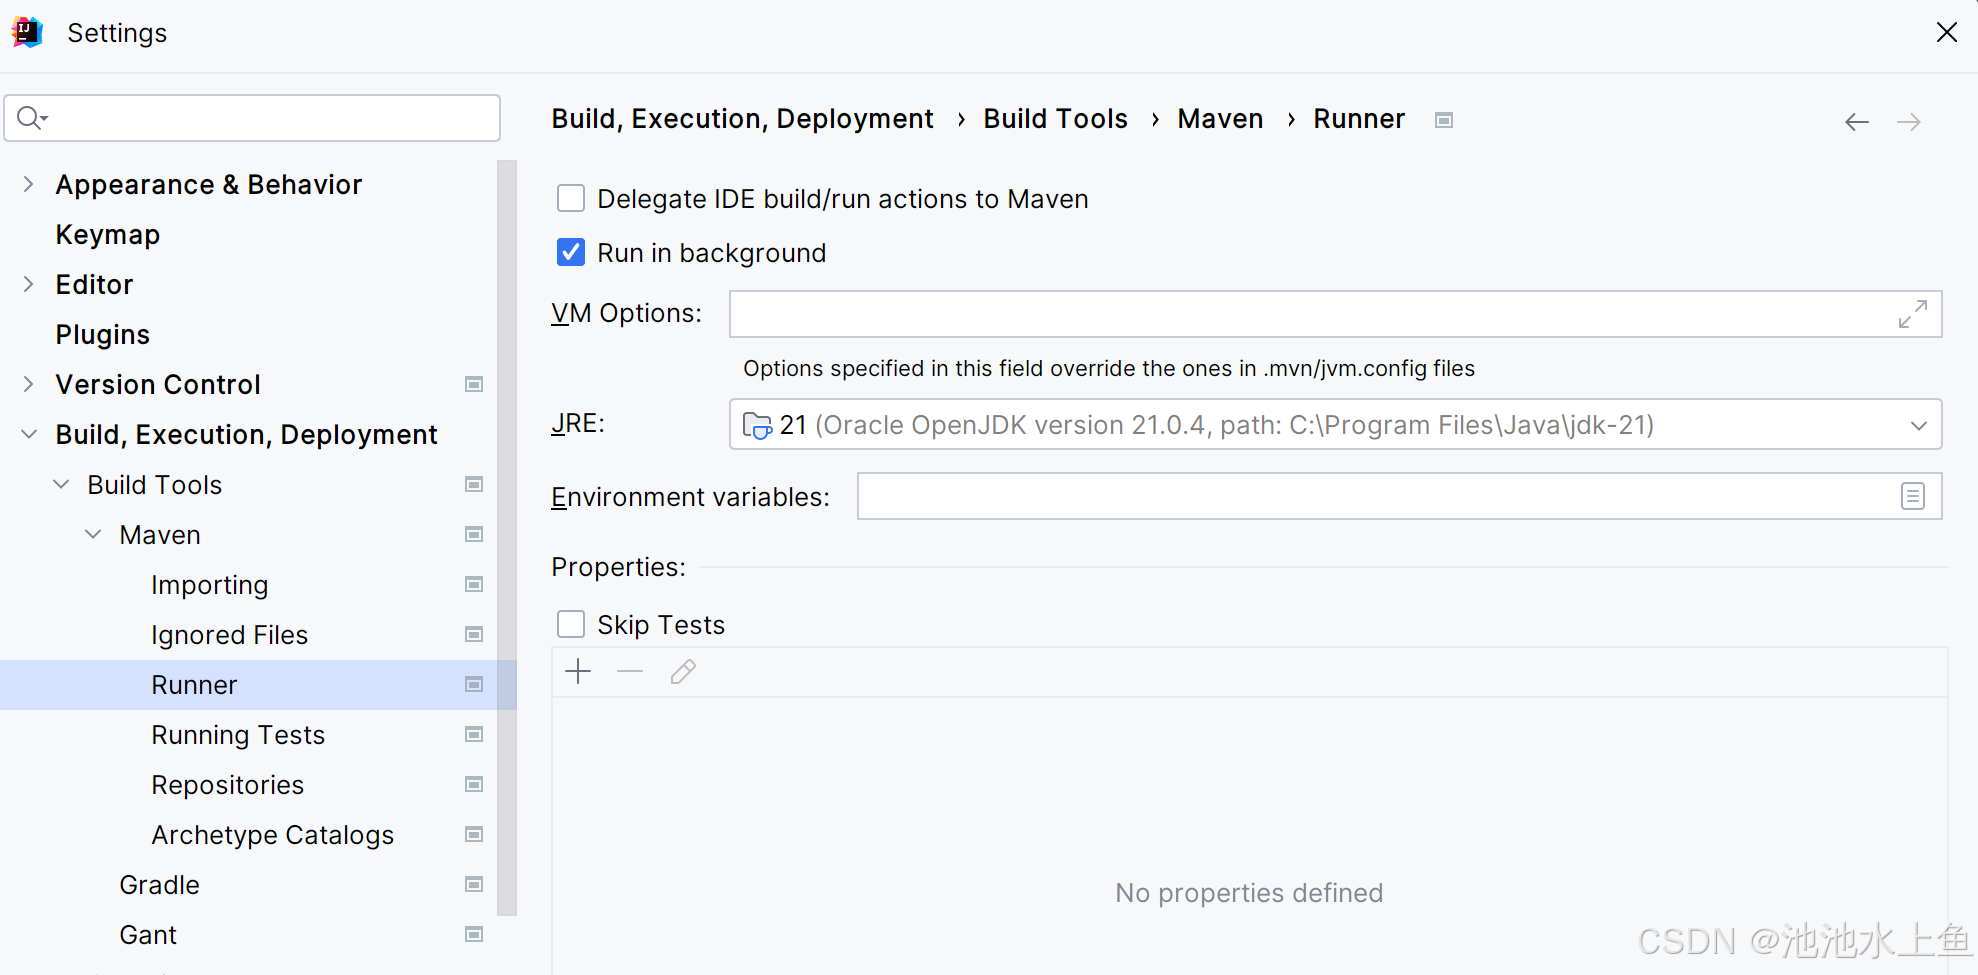Expand the VM Options field editor
1978x975 pixels.
[x=1912, y=314]
